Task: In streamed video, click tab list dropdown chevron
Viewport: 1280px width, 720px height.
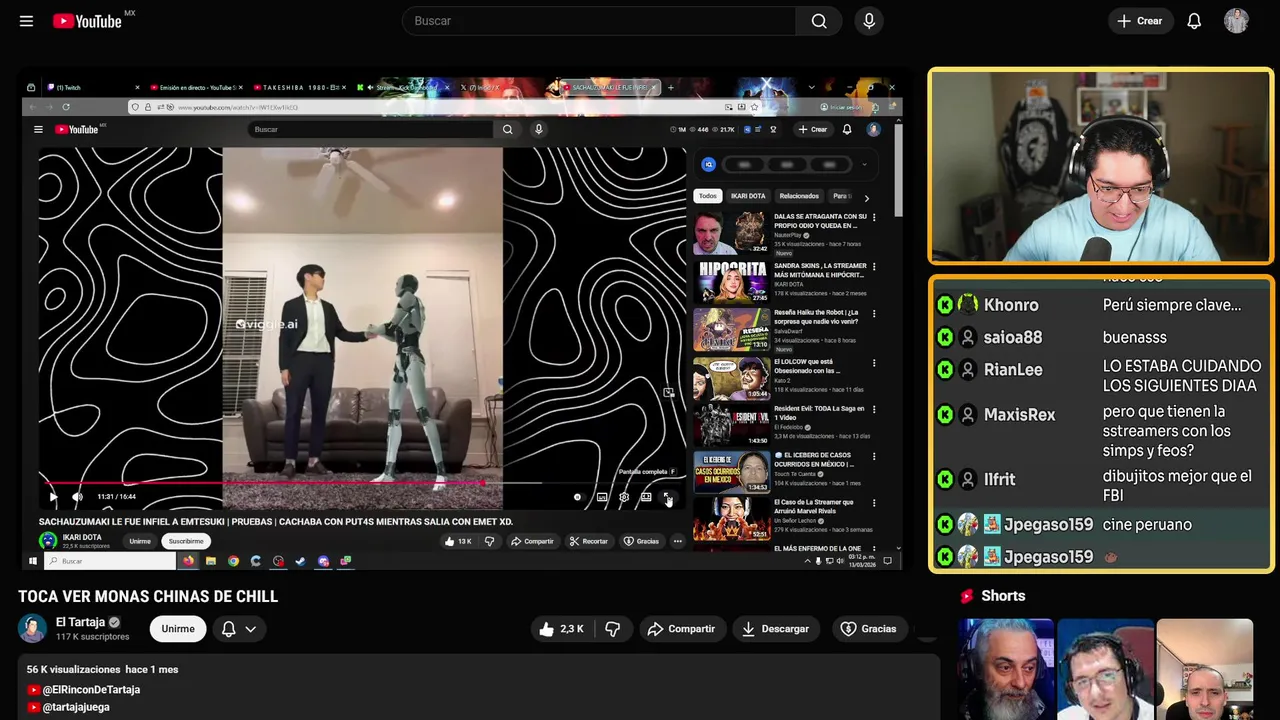Action: (811, 87)
